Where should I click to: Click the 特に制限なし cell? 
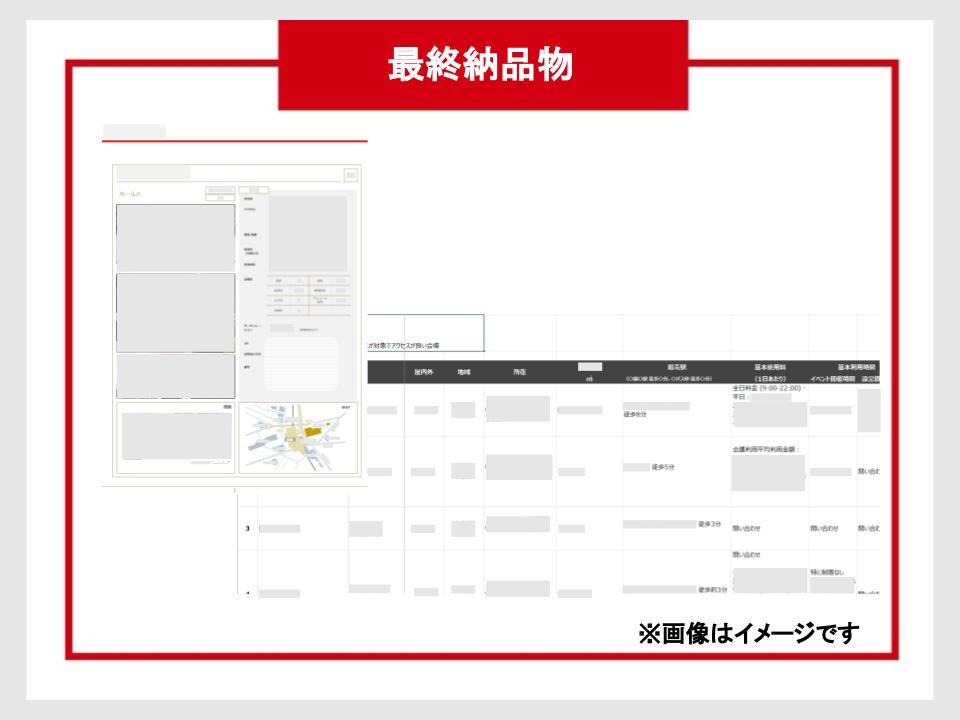[x=827, y=572]
